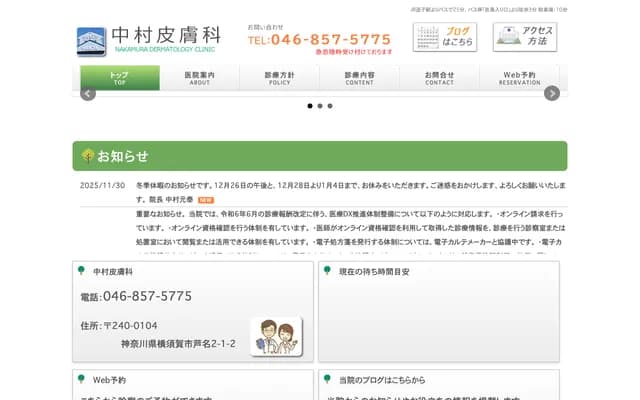640x400 pixels.
Task: Open the access directions button
Action: coord(524,37)
